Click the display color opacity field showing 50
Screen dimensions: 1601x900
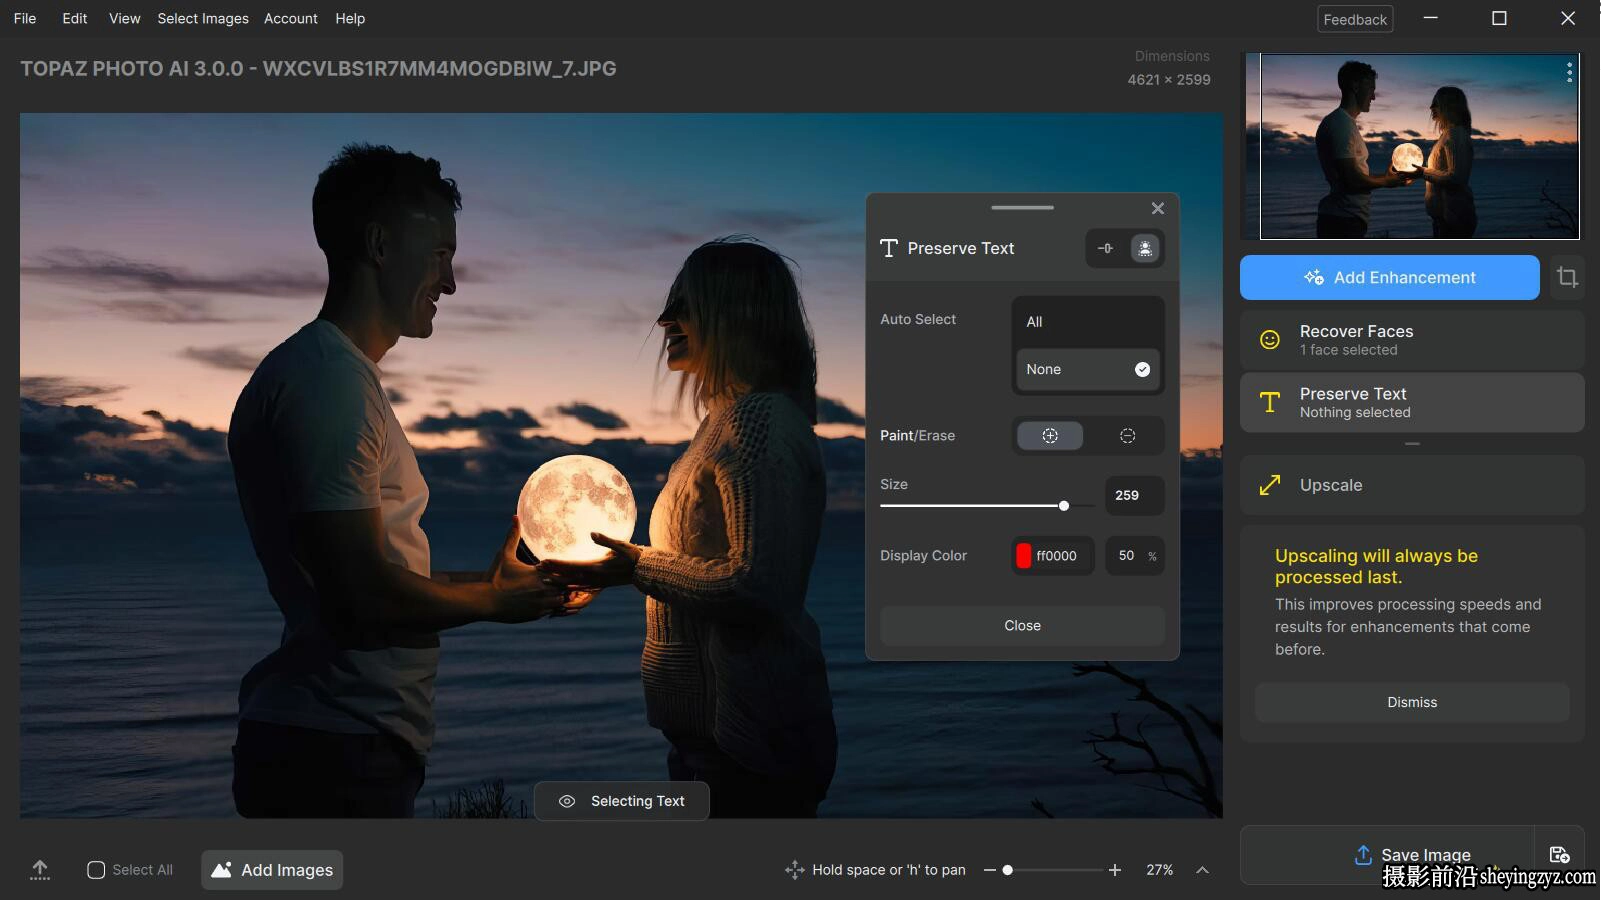tap(1134, 556)
